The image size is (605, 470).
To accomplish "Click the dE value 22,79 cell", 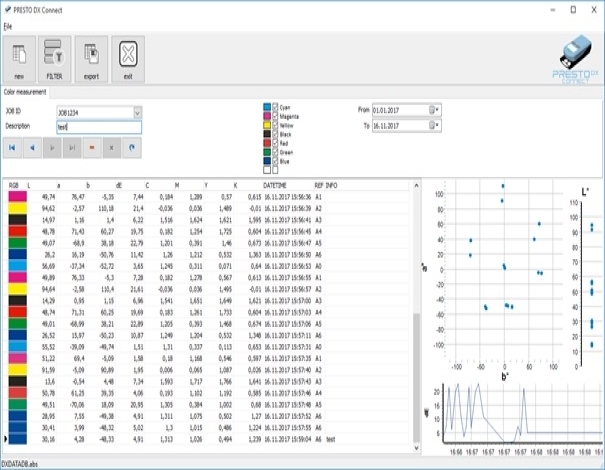I will [130, 243].
